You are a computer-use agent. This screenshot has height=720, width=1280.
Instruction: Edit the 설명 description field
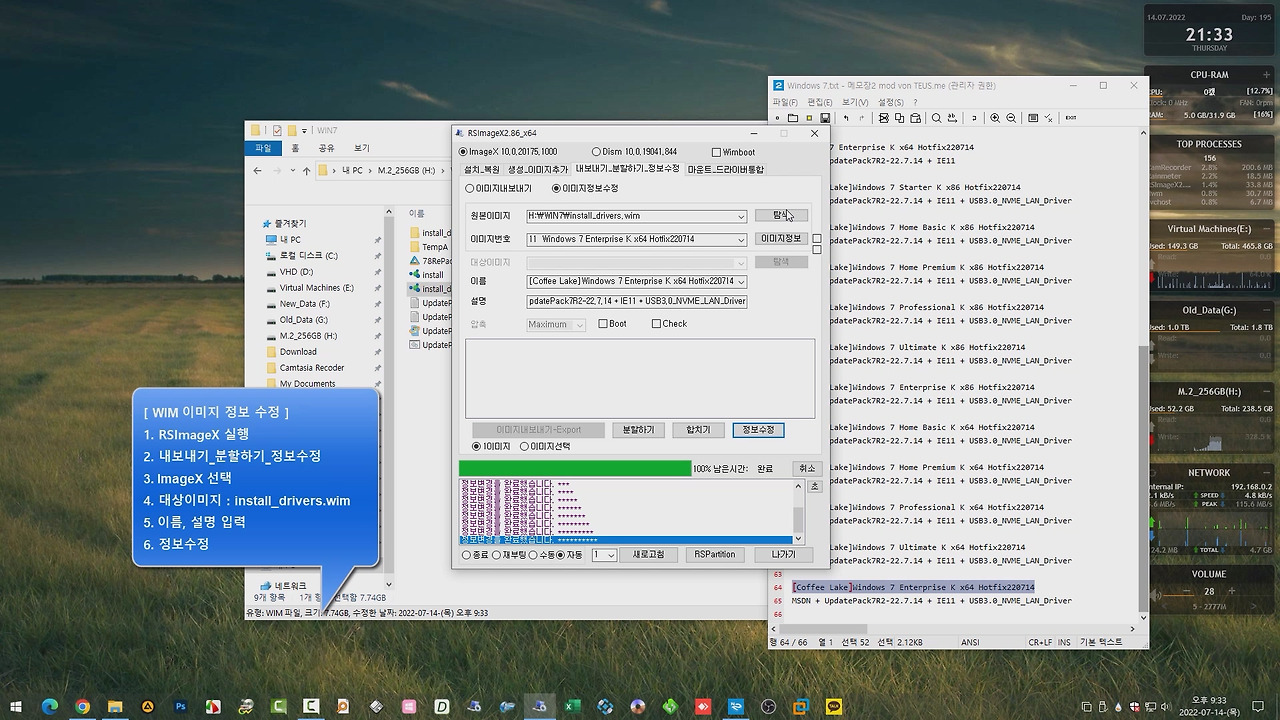click(637, 301)
